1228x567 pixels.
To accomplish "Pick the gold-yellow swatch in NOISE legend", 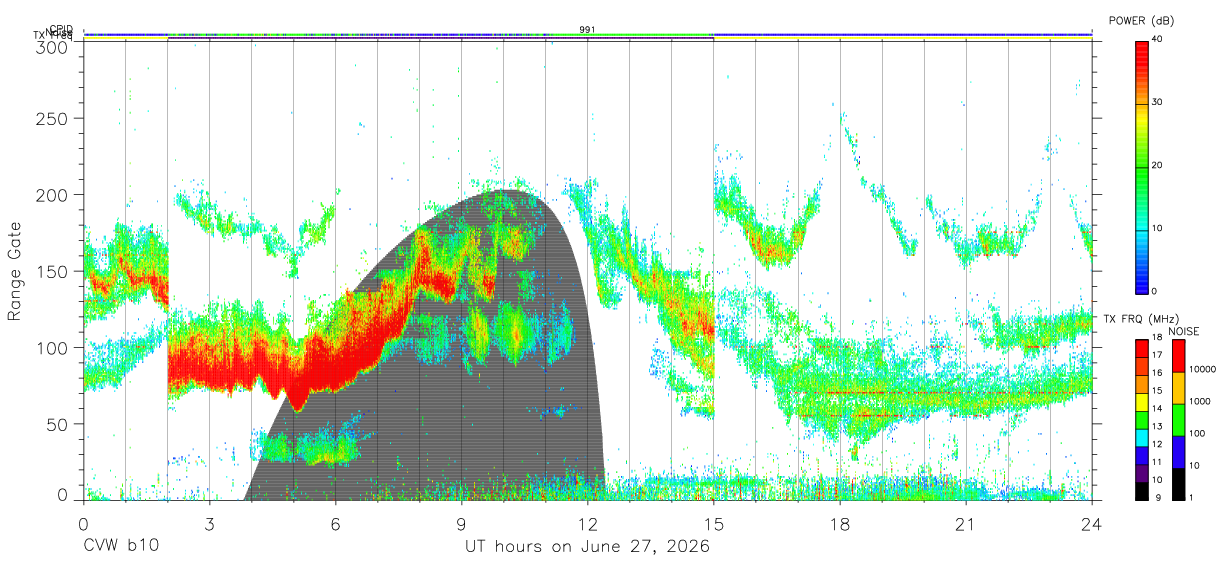I will 1178,388.
